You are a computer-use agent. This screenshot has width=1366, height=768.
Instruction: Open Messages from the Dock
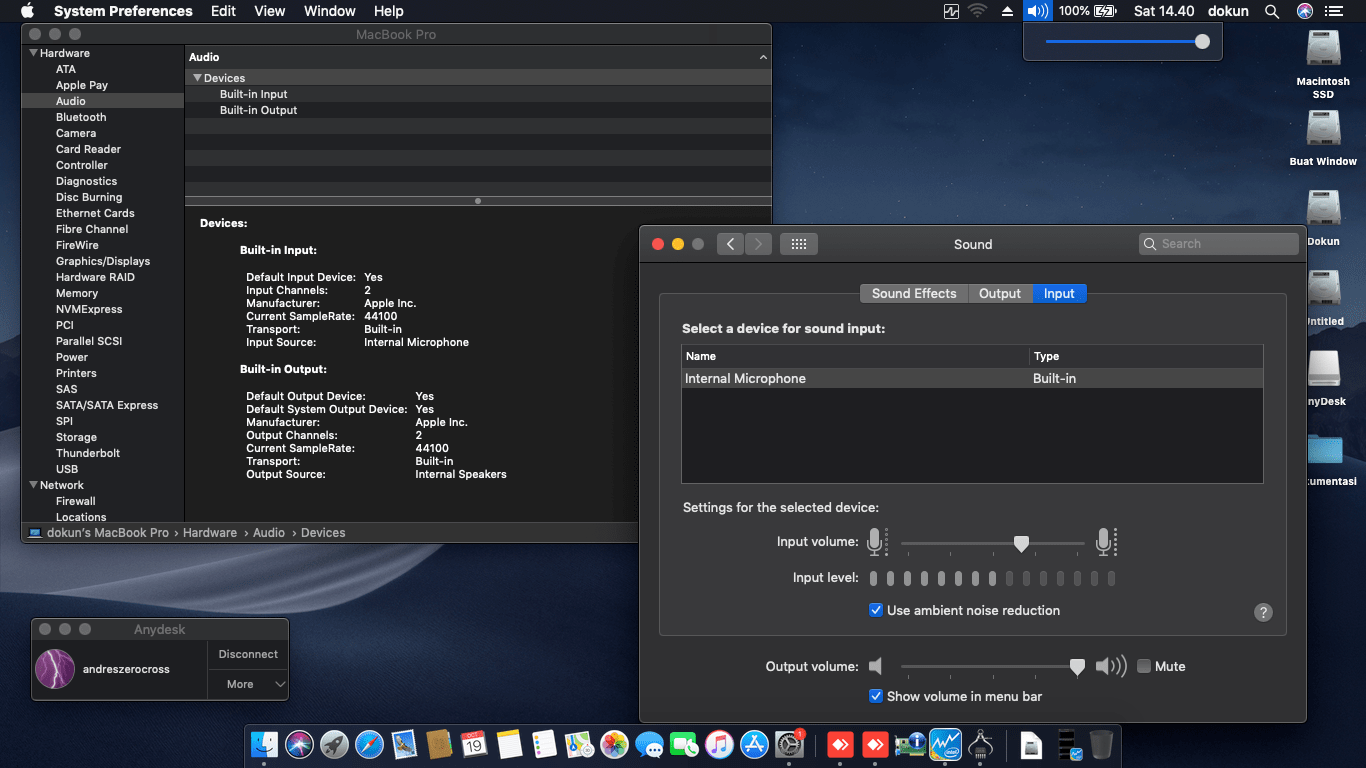[x=649, y=744]
